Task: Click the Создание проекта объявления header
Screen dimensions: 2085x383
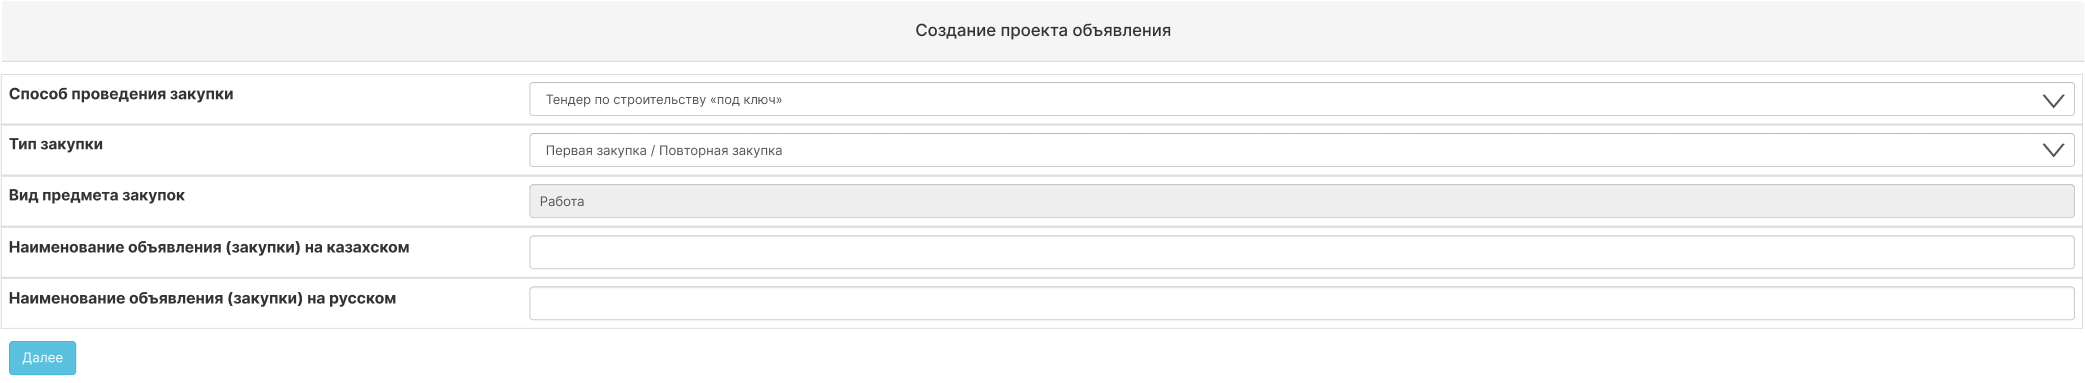Action: (1043, 30)
